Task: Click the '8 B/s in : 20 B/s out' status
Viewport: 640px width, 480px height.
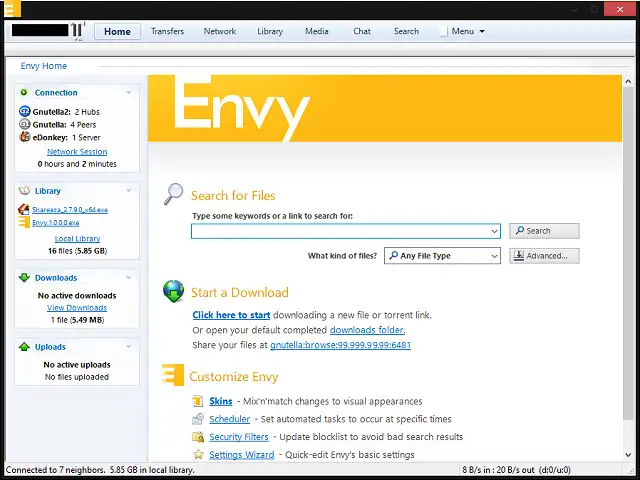Action: pos(498,470)
